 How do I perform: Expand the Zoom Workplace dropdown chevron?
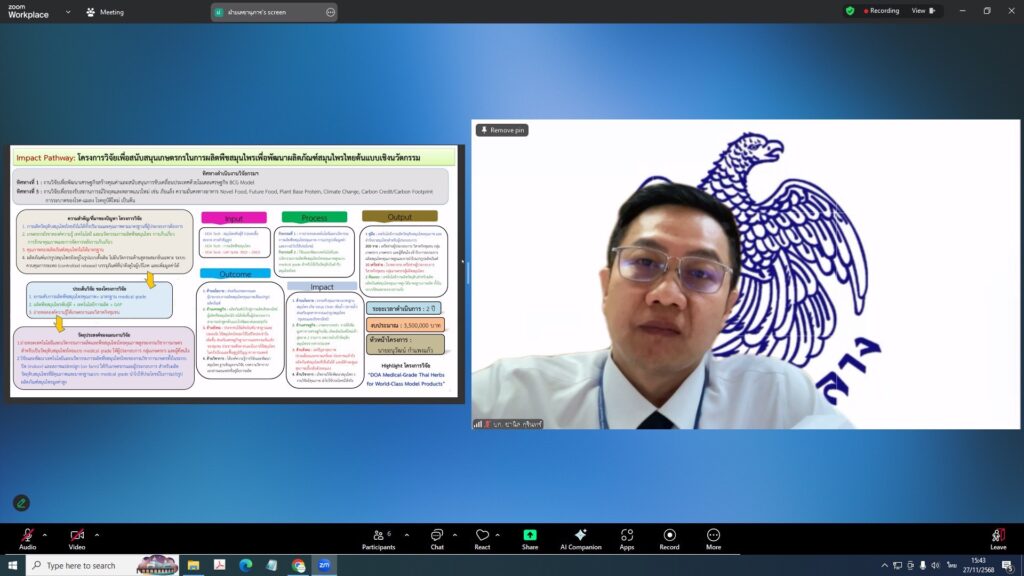pos(68,12)
